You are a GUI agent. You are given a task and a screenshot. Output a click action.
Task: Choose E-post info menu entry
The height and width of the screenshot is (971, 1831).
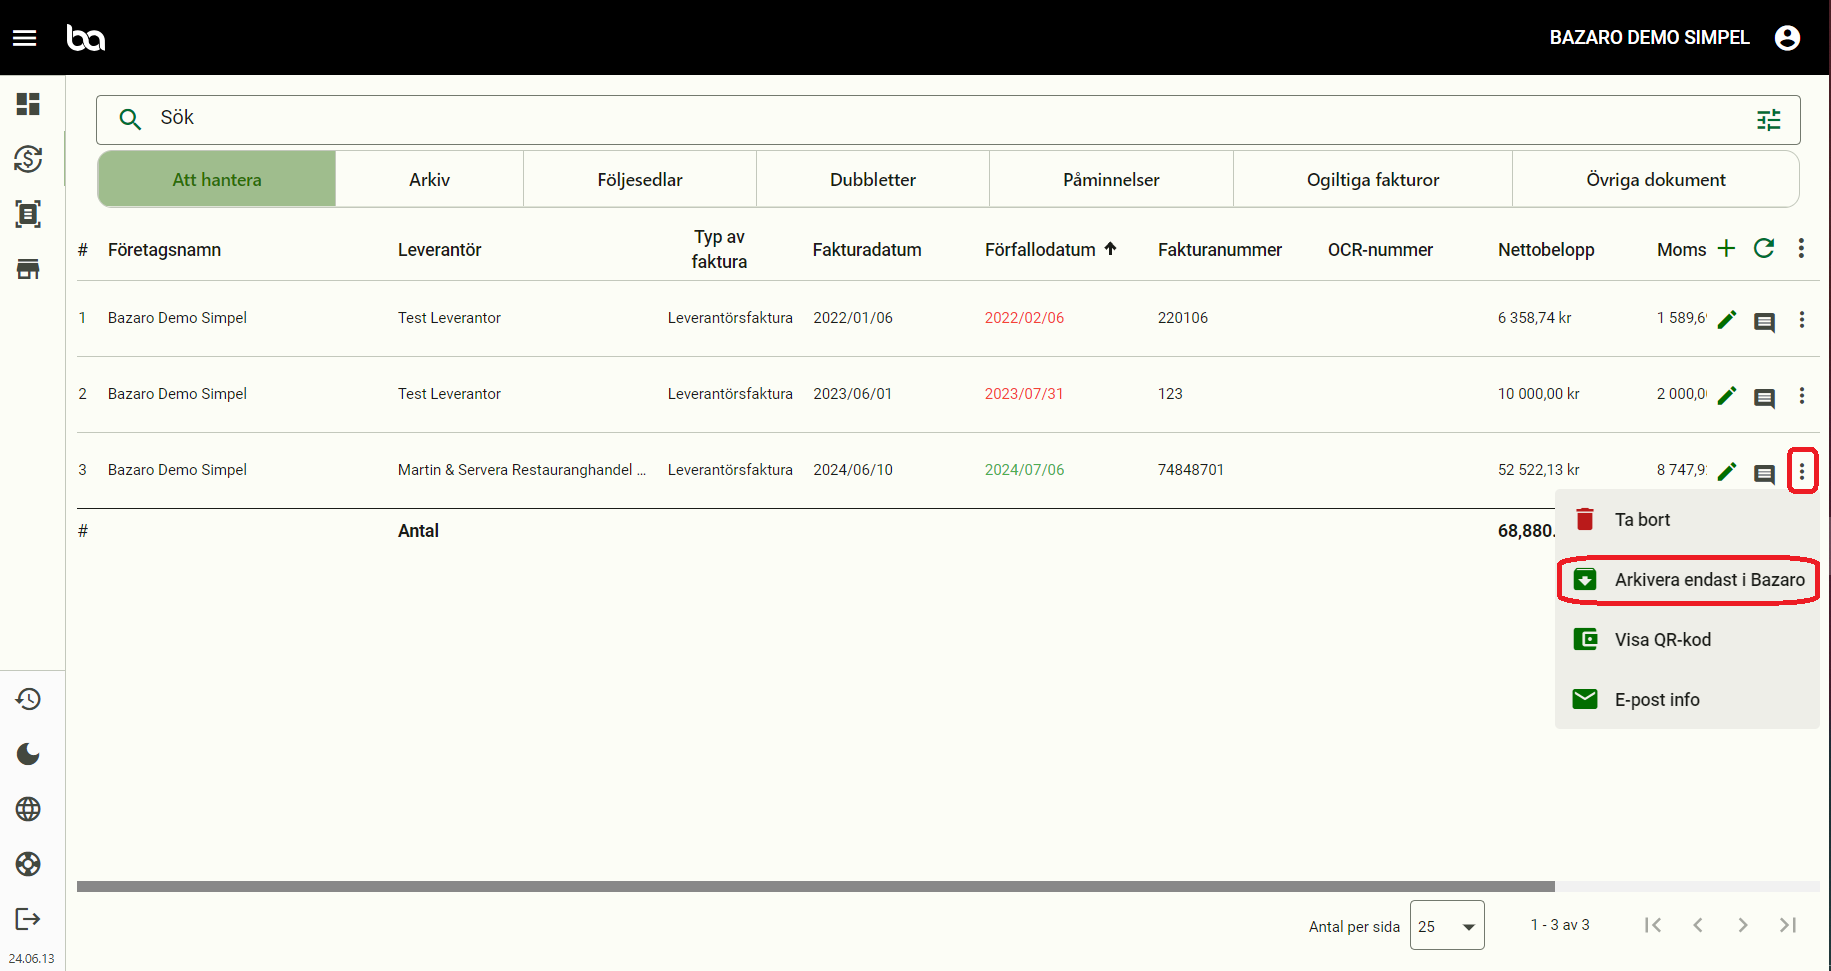pyautogui.click(x=1687, y=700)
